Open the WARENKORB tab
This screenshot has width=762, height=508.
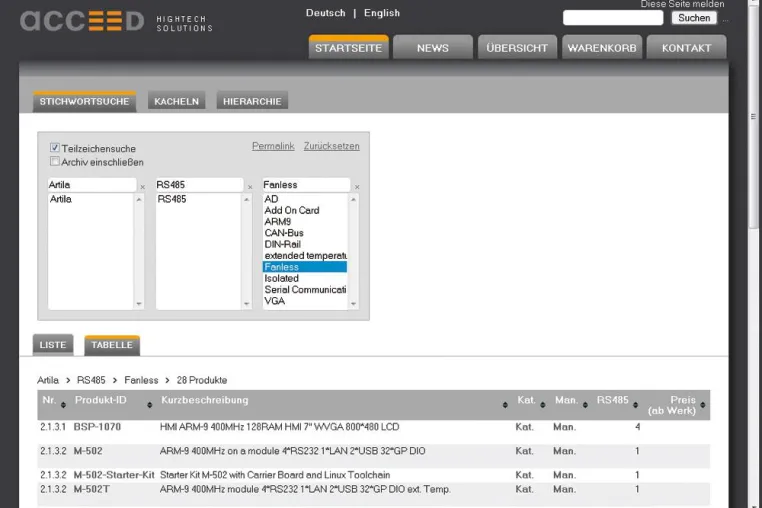point(602,48)
